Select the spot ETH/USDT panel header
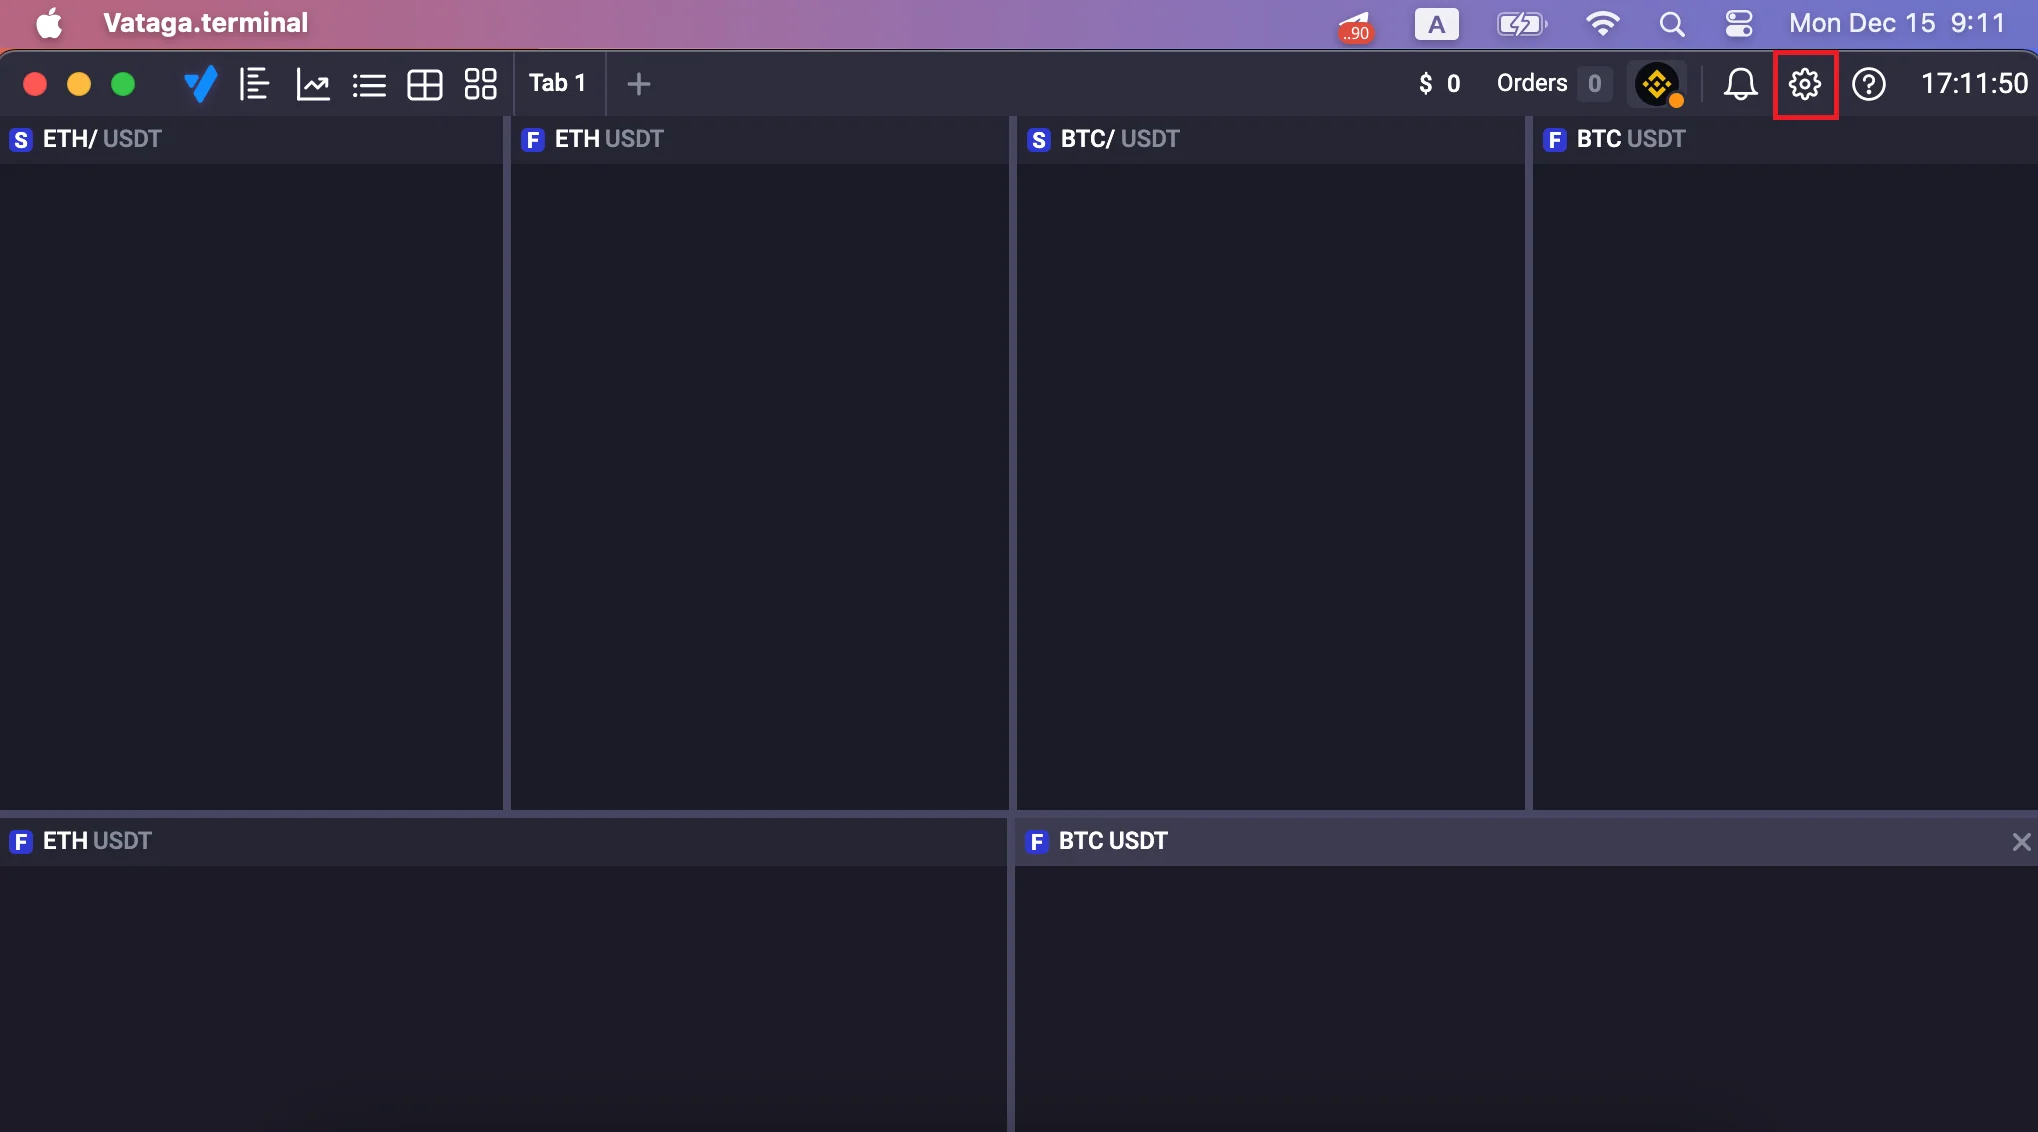This screenshot has width=2038, height=1132. click(x=100, y=139)
